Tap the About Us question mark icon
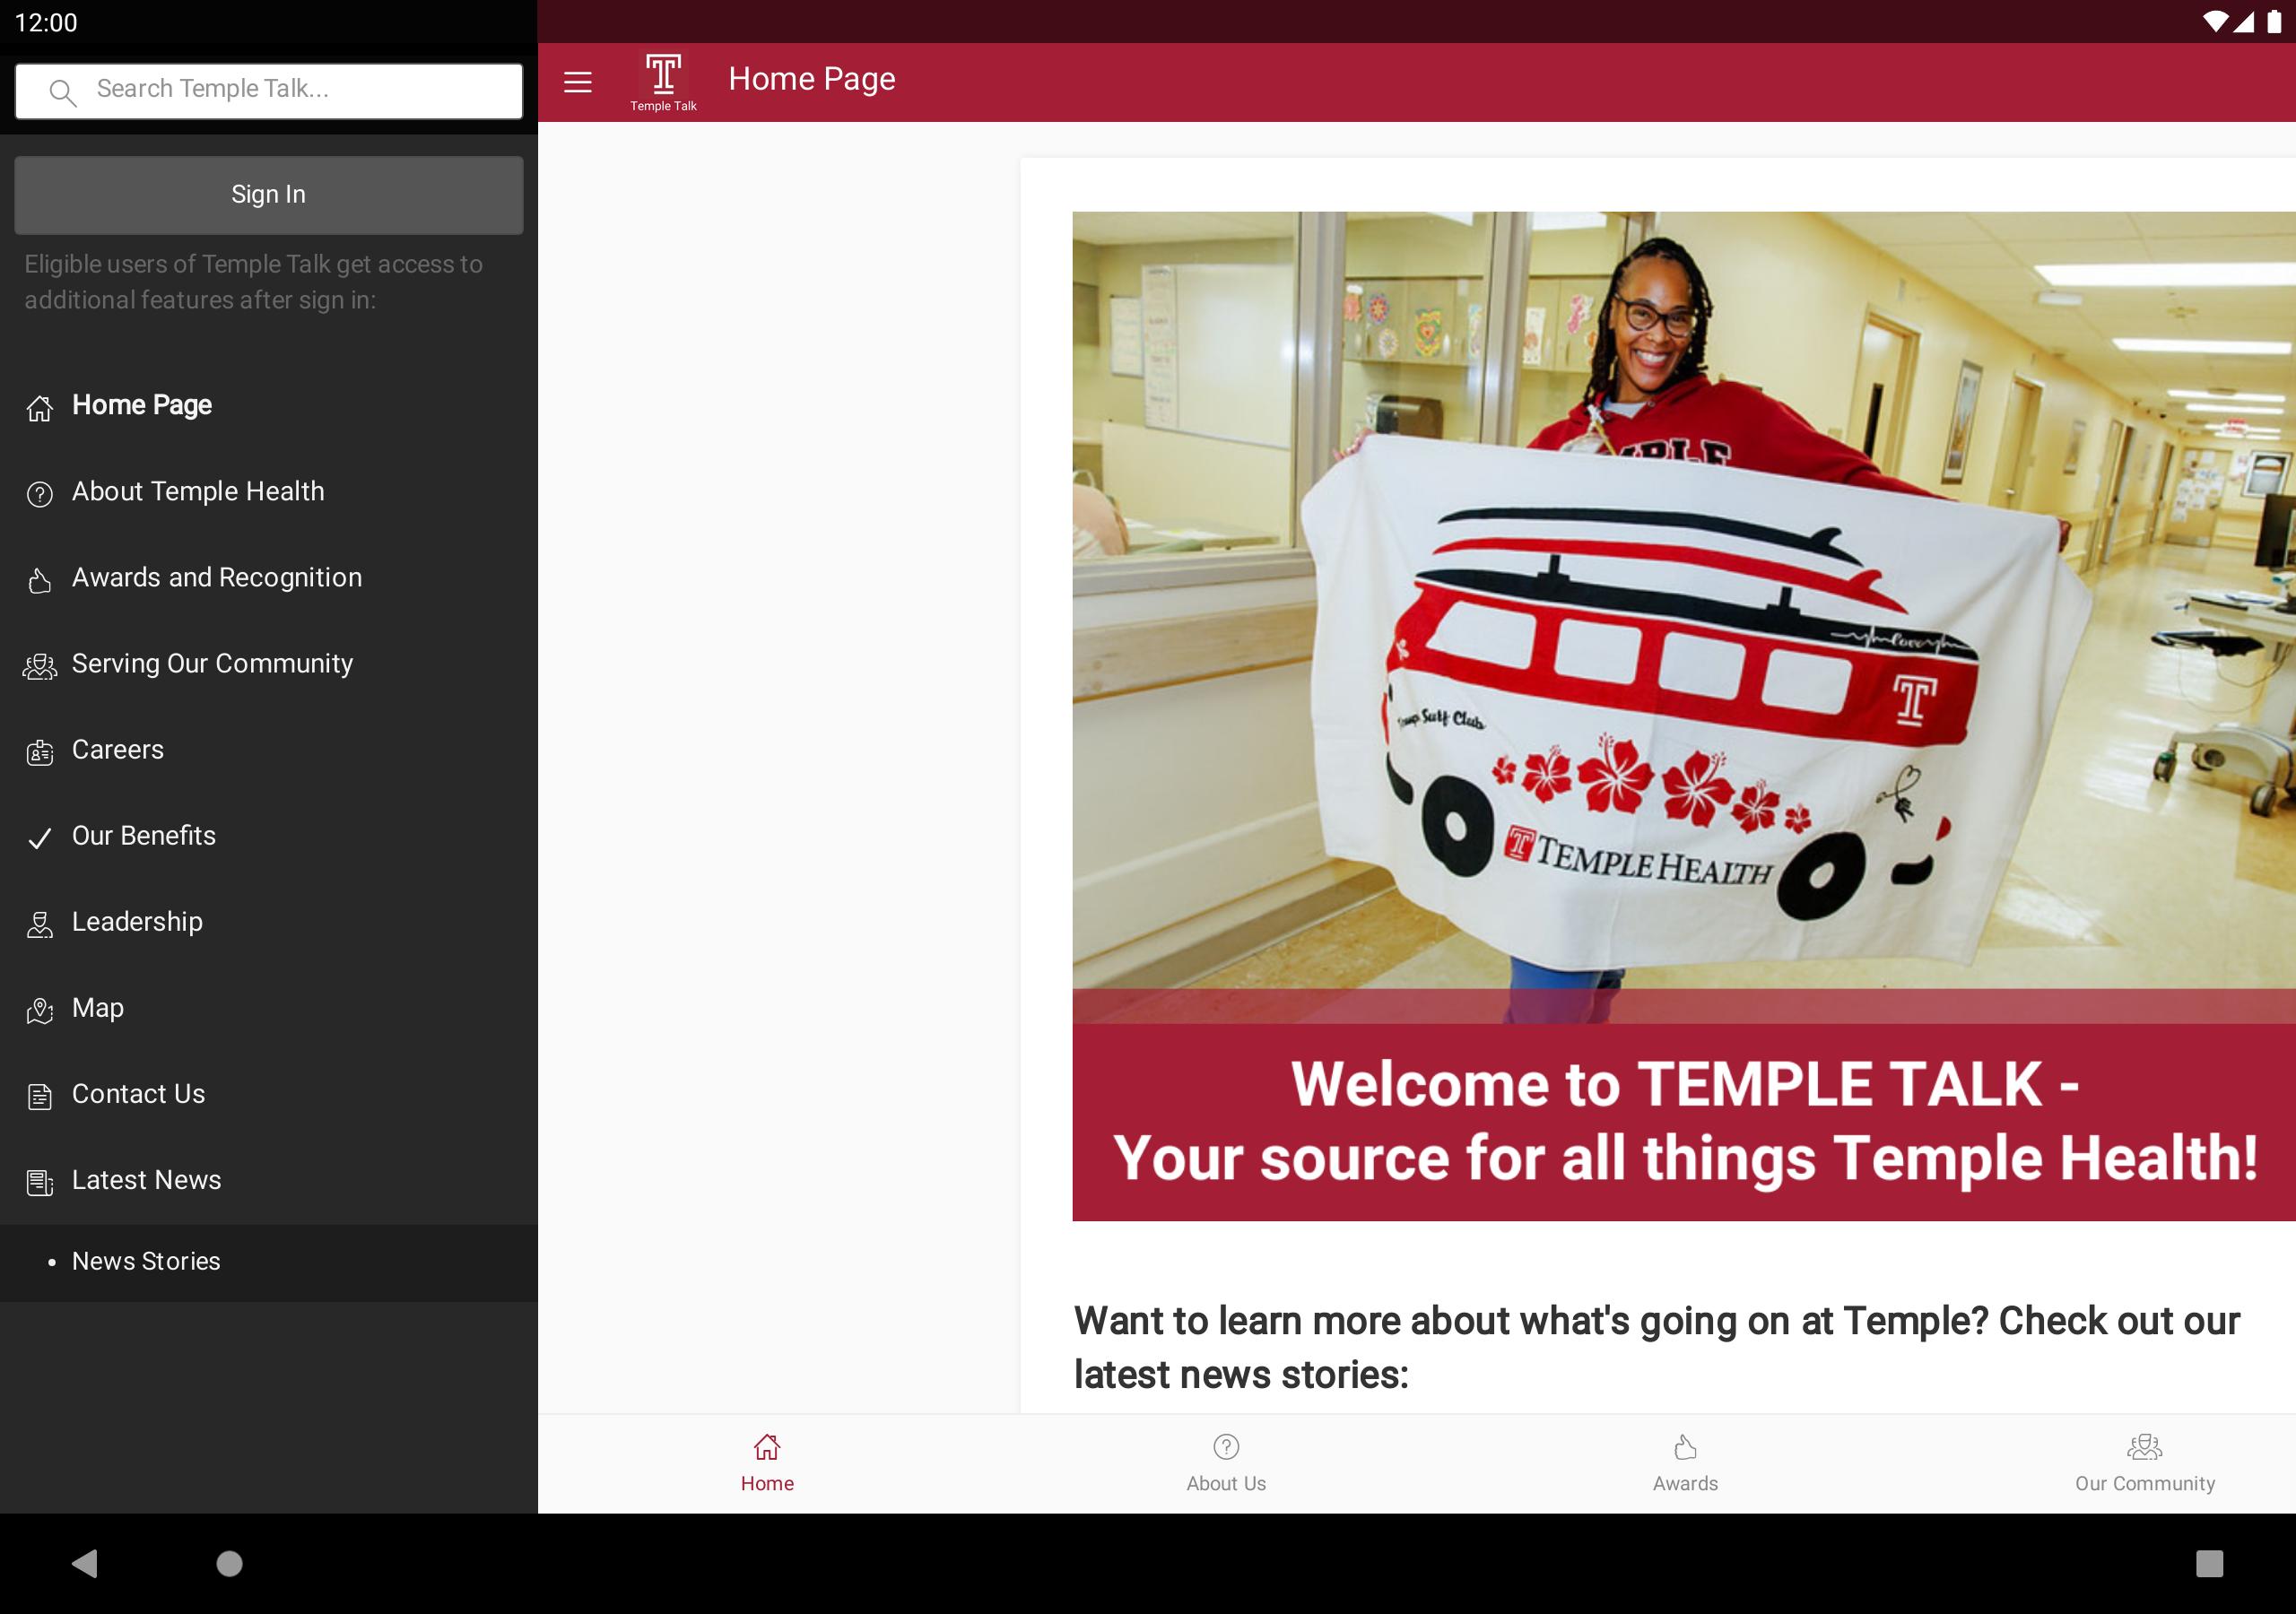The image size is (2296, 1614). click(1226, 1446)
